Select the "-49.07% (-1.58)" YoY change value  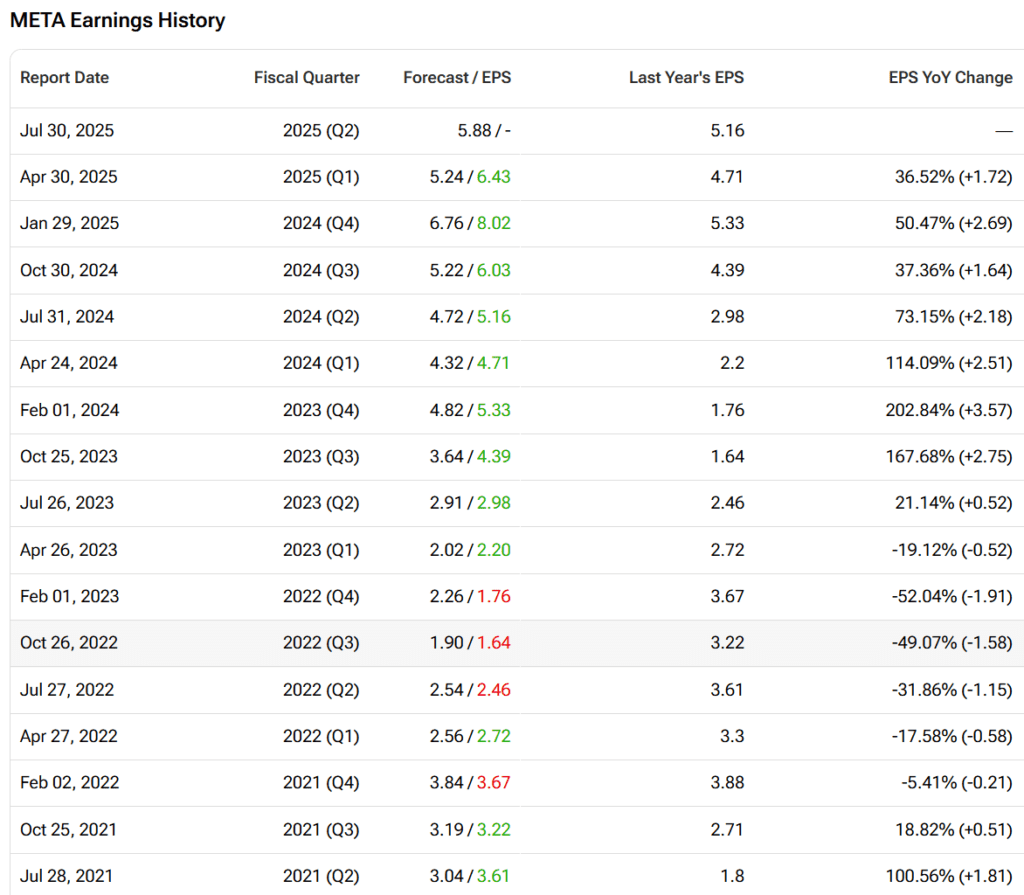pos(952,643)
